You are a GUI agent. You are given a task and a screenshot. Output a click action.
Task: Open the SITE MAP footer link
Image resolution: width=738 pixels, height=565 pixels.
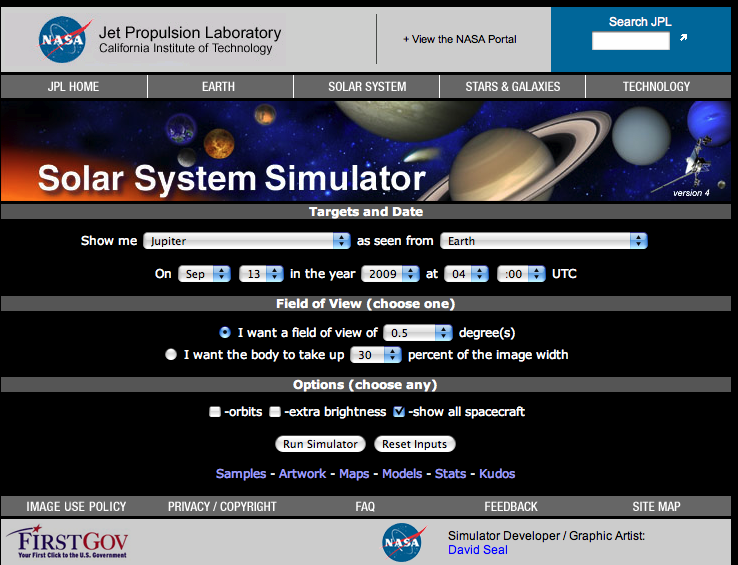click(x=657, y=507)
